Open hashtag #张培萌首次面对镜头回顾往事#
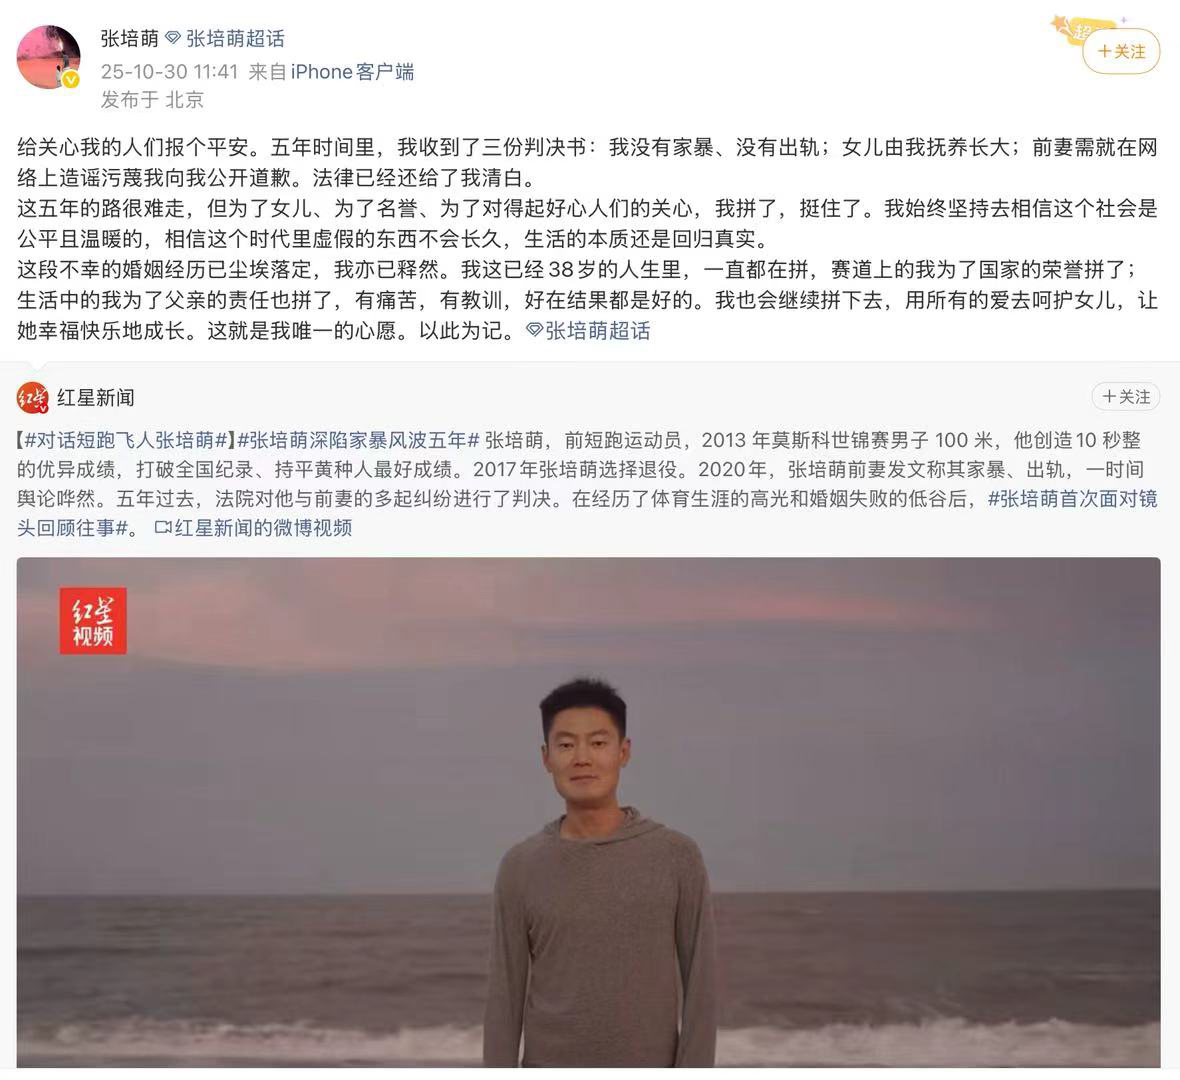The width and height of the screenshot is (1180, 1080). 587,513
